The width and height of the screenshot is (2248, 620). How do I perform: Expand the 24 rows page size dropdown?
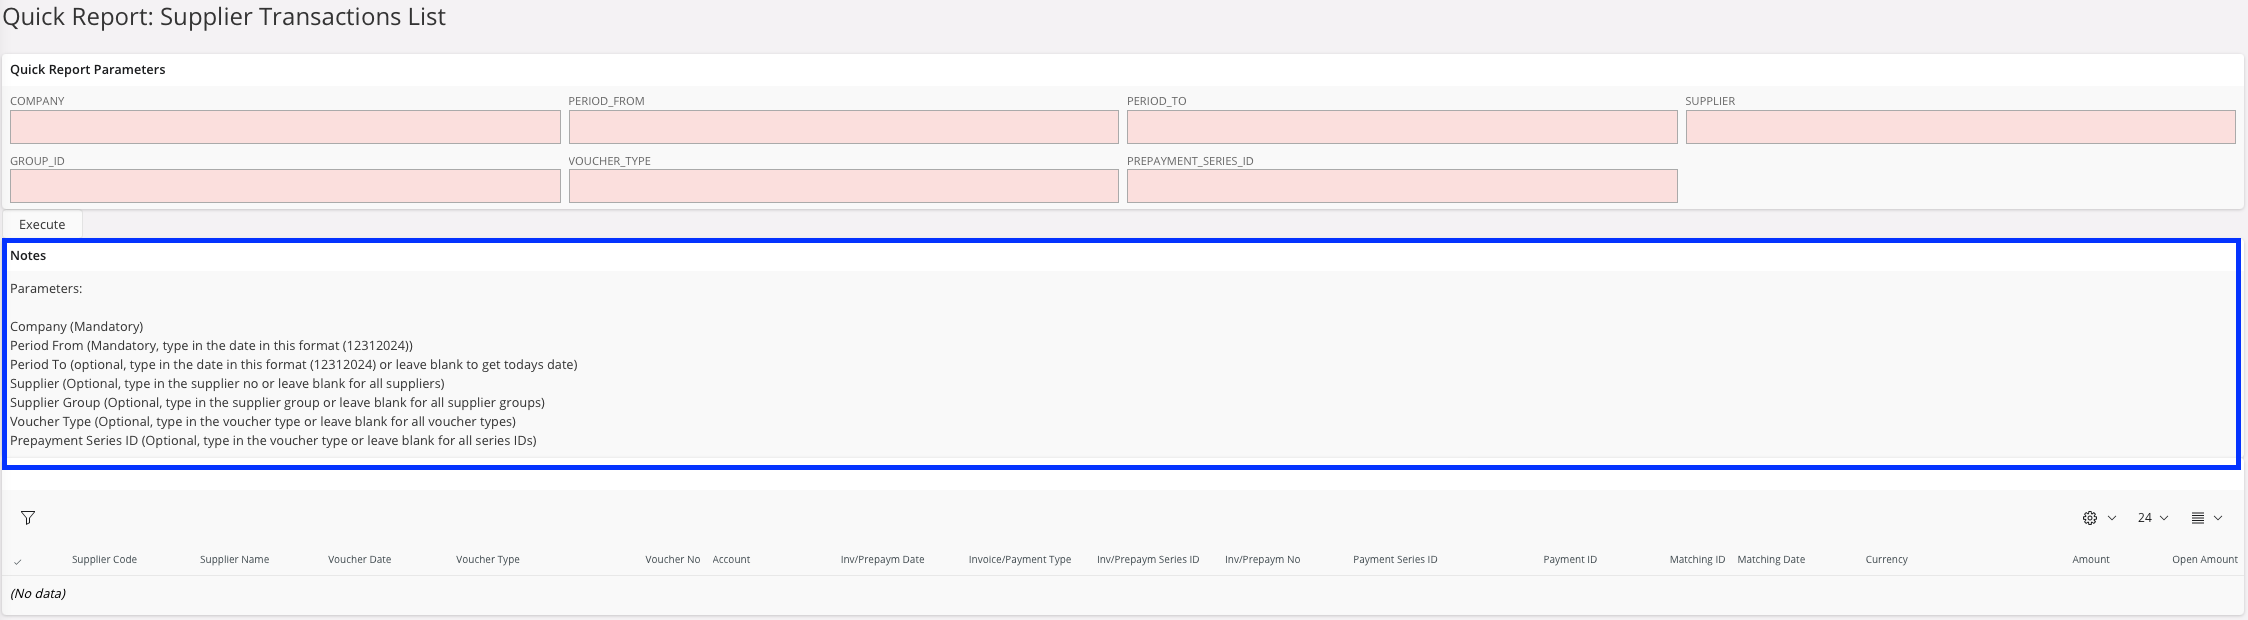pos(2152,518)
